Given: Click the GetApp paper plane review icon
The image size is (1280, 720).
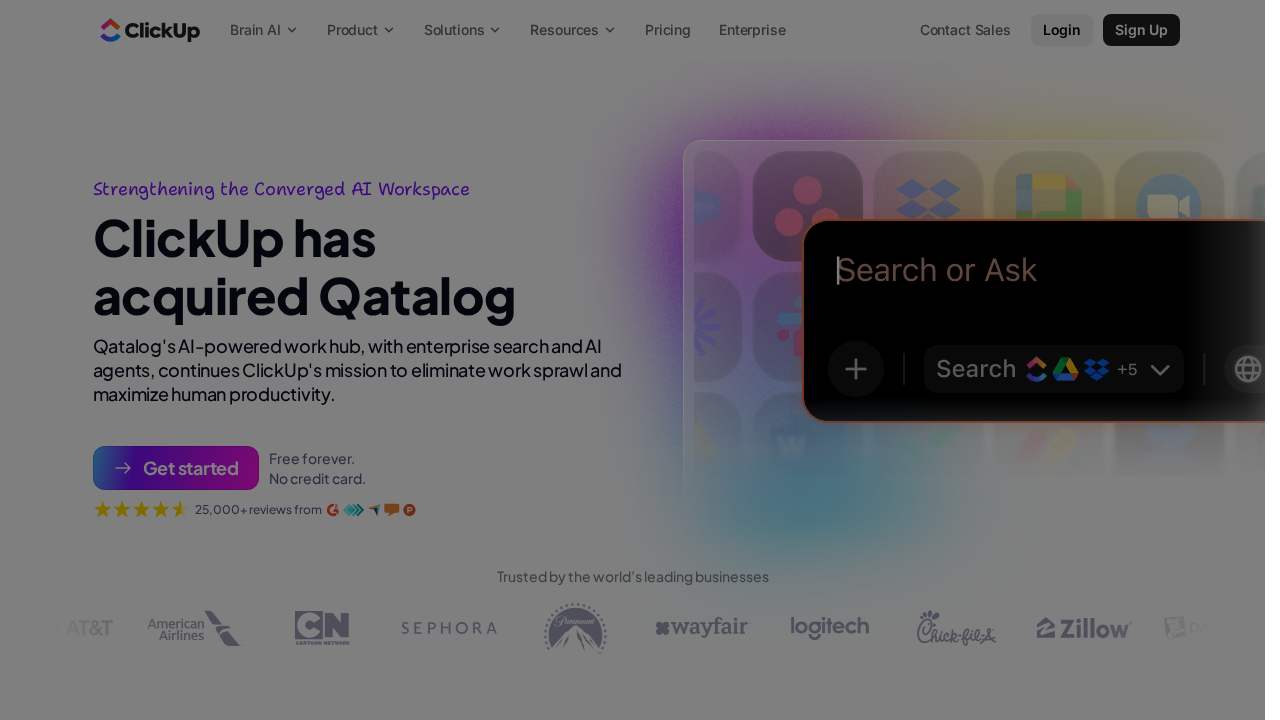Looking at the screenshot, I should pyautogui.click(x=374, y=509).
